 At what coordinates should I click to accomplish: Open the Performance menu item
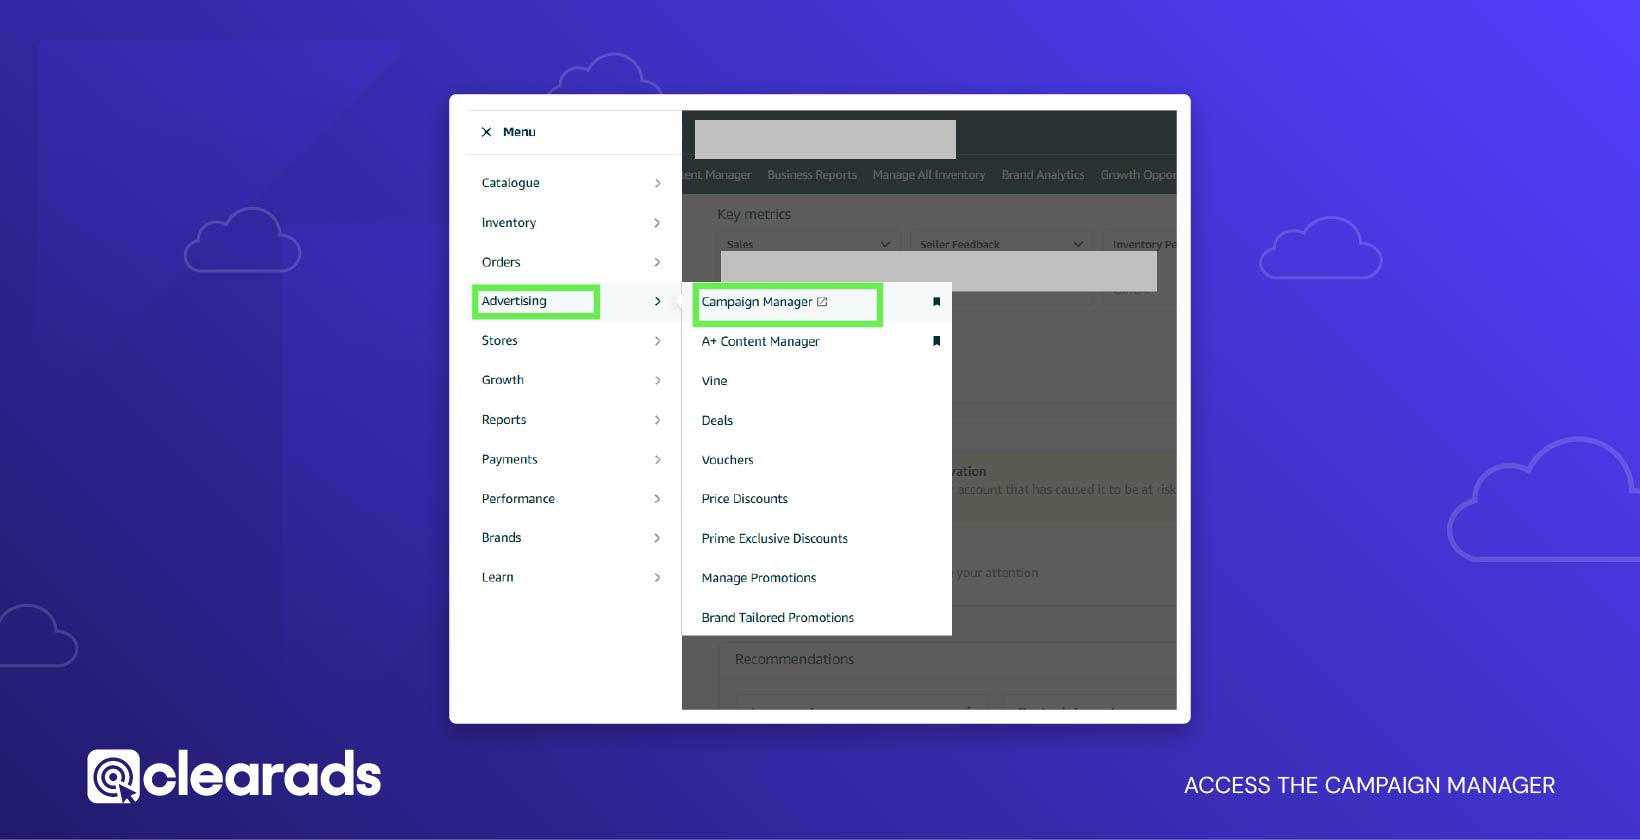click(x=518, y=499)
